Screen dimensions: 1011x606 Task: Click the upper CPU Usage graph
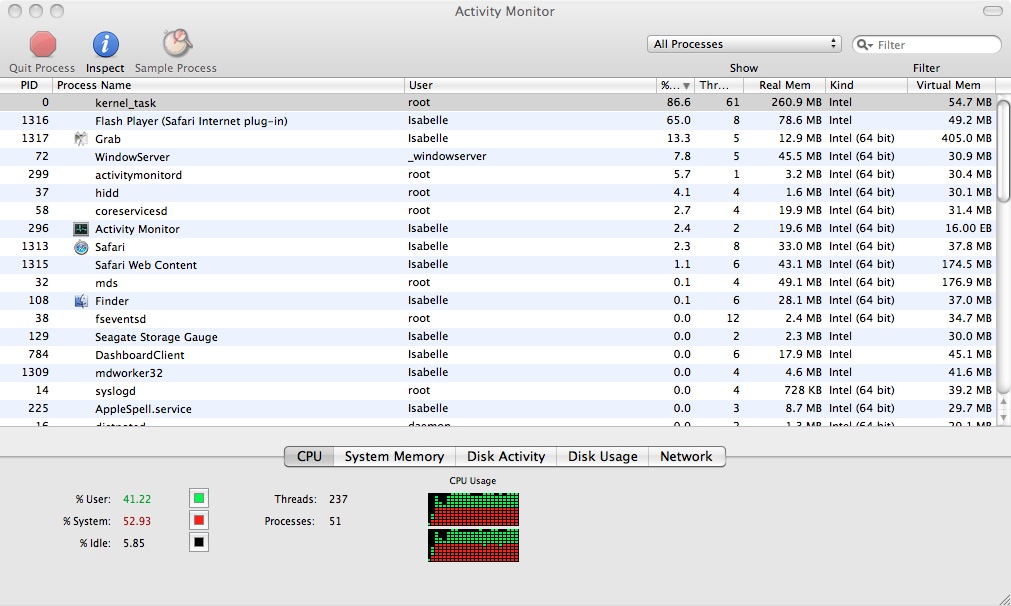[473, 510]
